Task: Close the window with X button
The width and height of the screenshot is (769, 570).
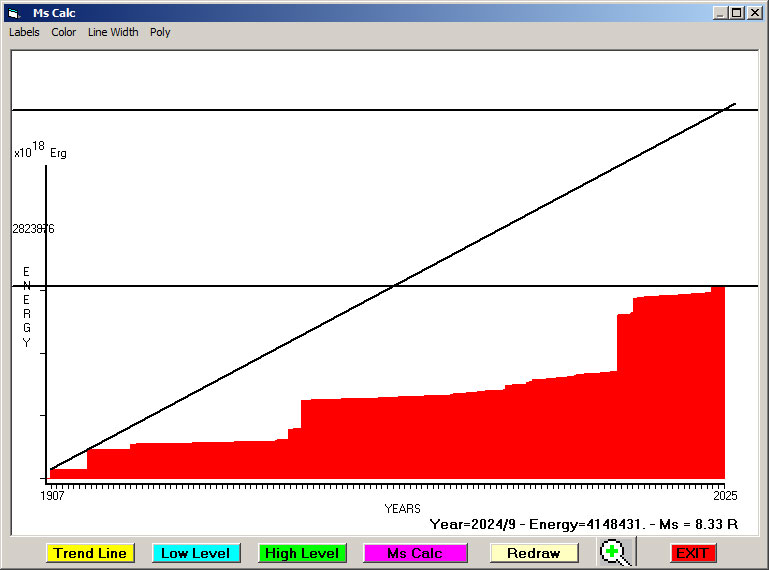Action: pyautogui.click(x=754, y=13)
